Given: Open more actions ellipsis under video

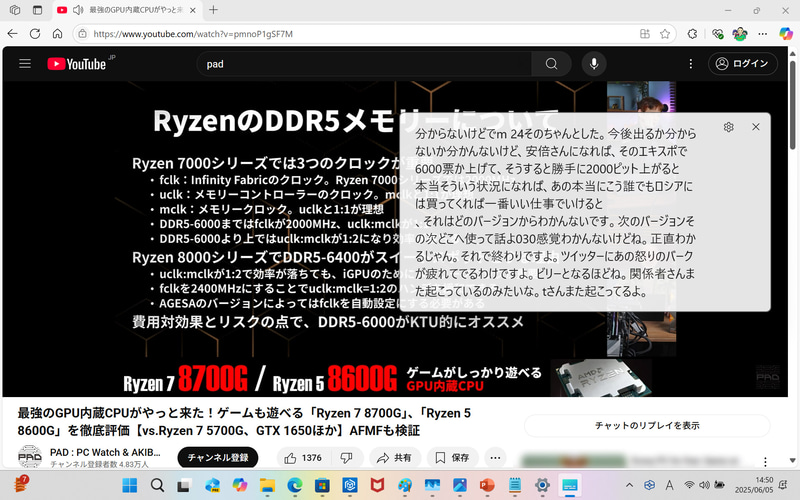Looking at the screenshot, I should (x=495, y=458).
